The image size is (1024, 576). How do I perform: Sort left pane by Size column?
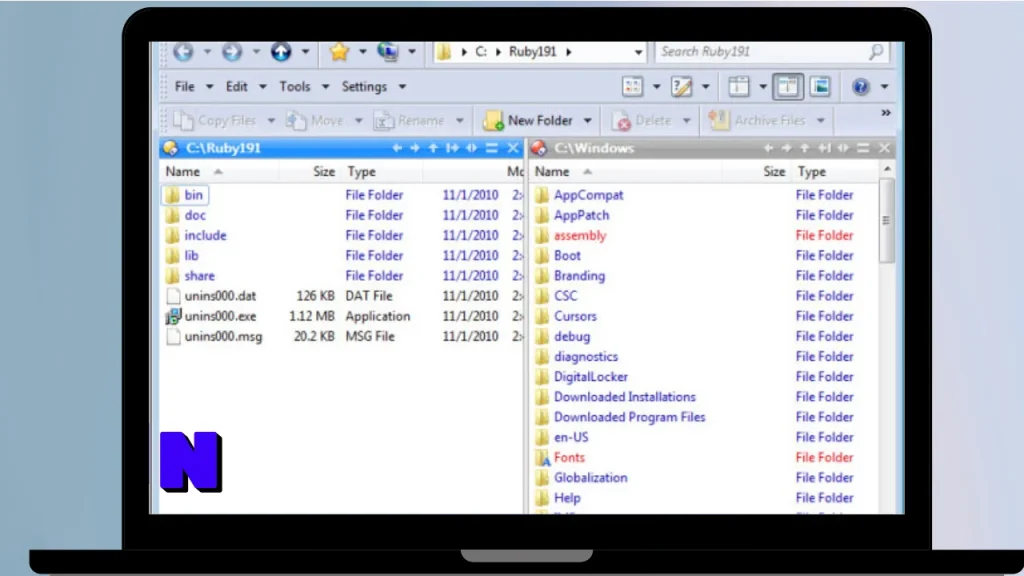(x=309, y=172)
